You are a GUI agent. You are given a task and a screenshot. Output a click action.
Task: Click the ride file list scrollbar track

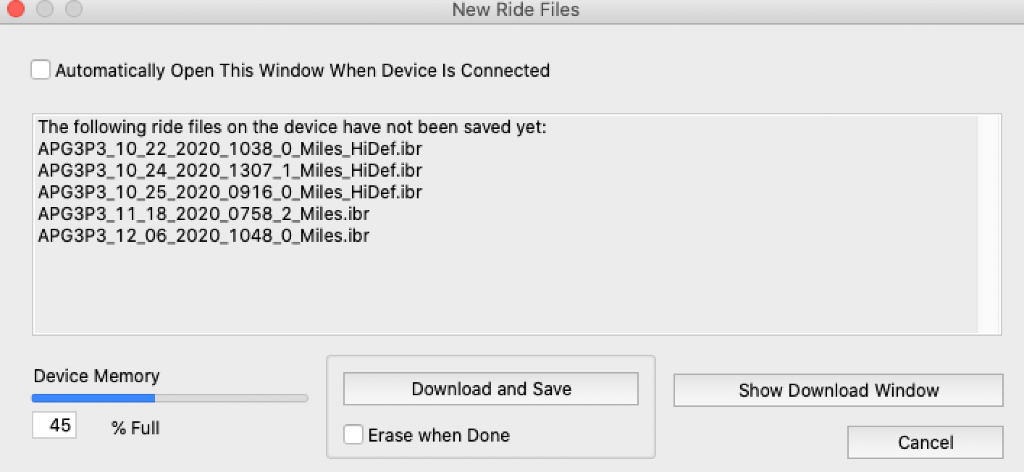pos(990,223)
